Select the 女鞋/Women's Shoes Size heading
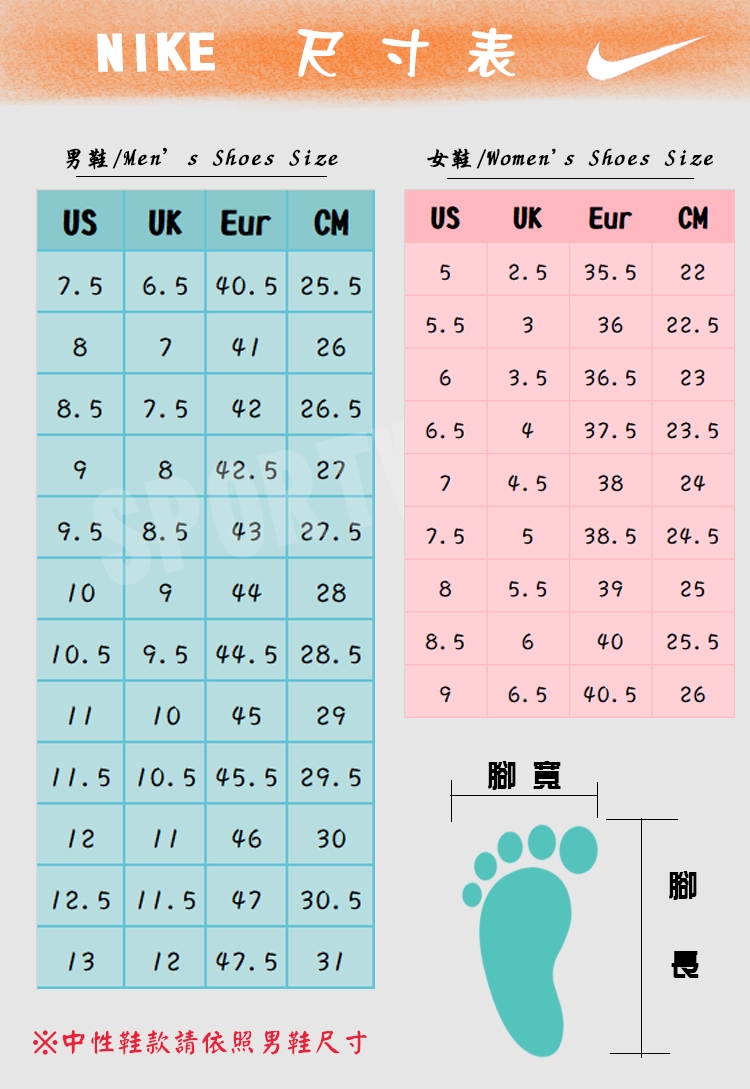 click(x=570, y=159)
